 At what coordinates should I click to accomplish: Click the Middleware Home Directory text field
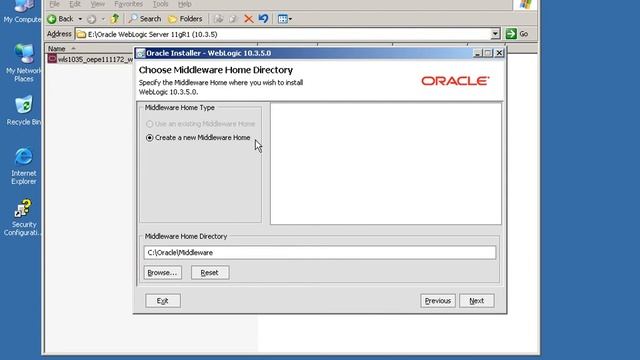click(x=320, y=253)
